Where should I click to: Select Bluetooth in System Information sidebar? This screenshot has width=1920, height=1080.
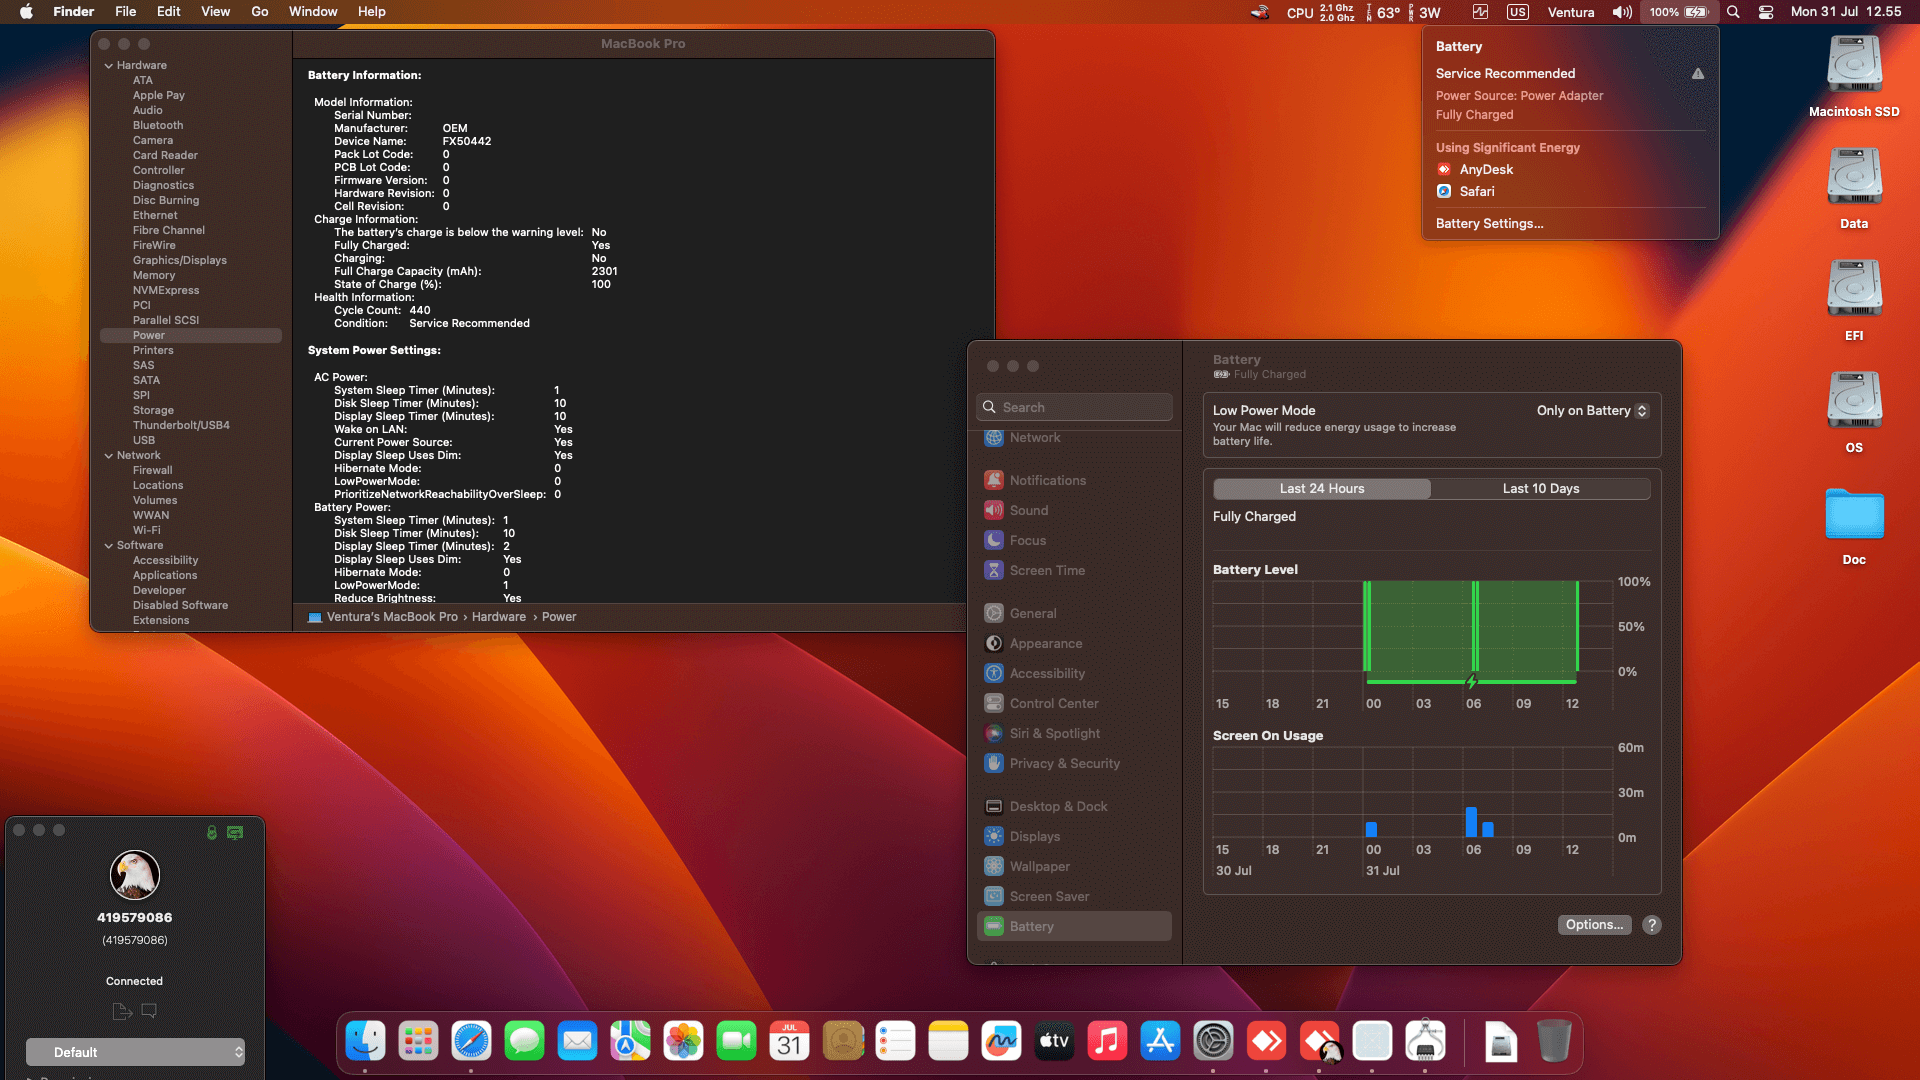(x=158, y=126)
